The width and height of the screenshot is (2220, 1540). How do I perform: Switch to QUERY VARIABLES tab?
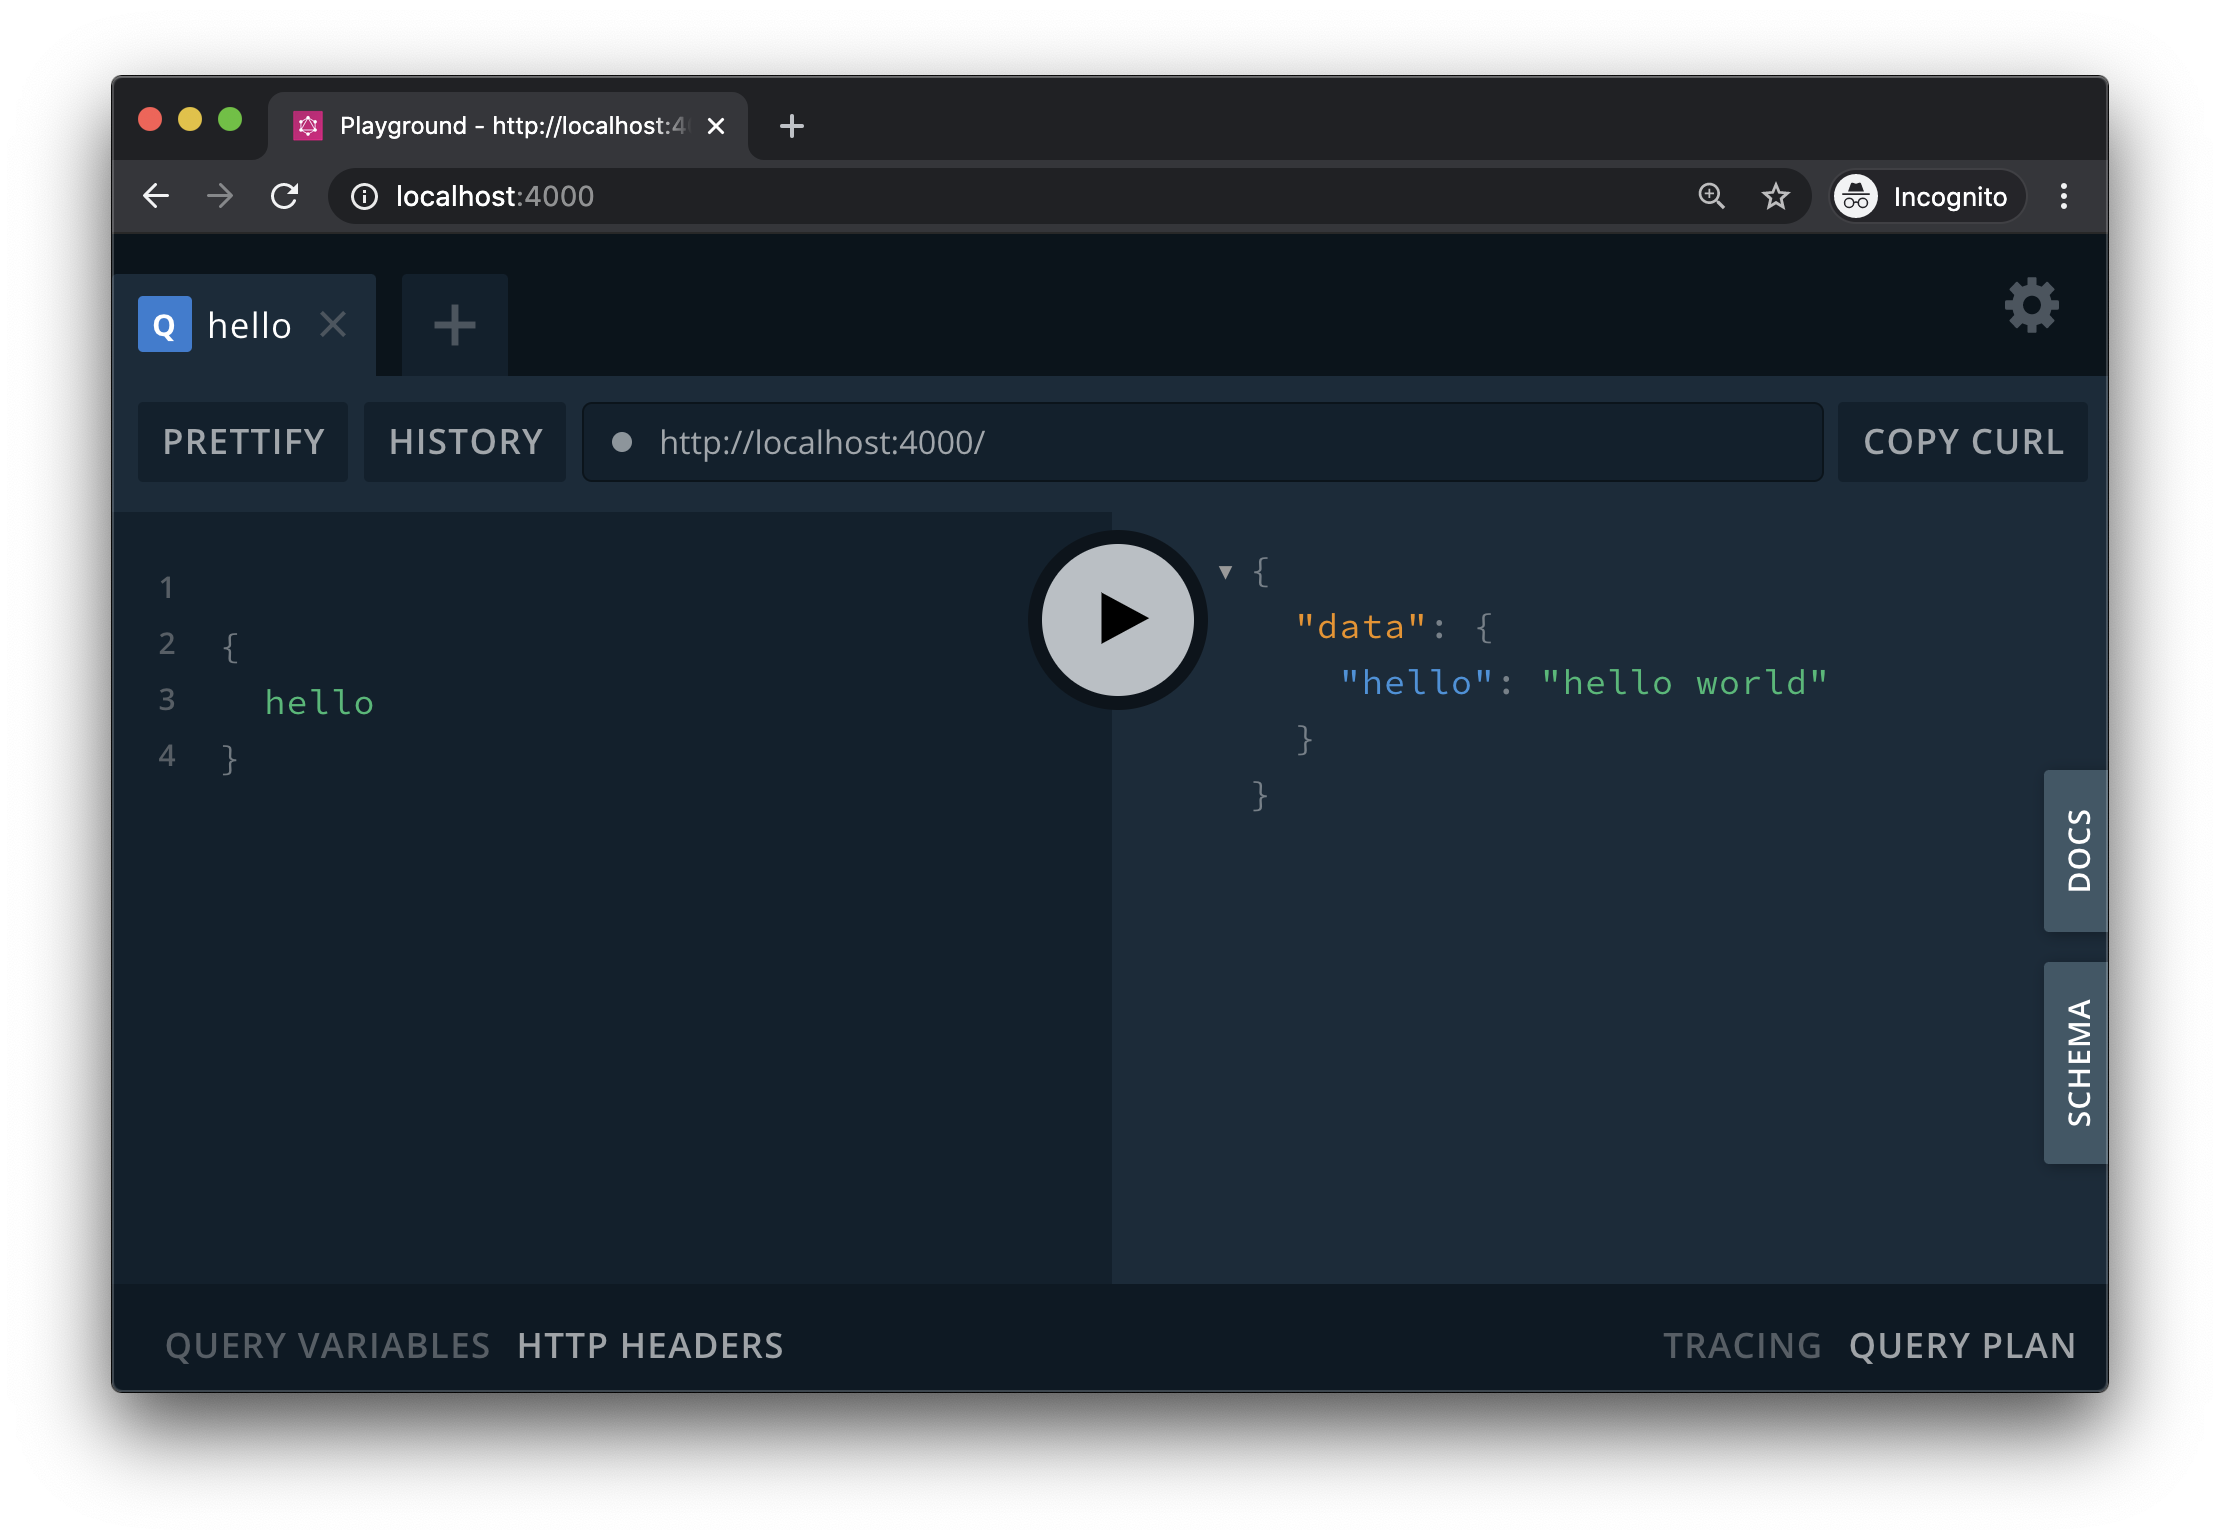click(327, 1346)
